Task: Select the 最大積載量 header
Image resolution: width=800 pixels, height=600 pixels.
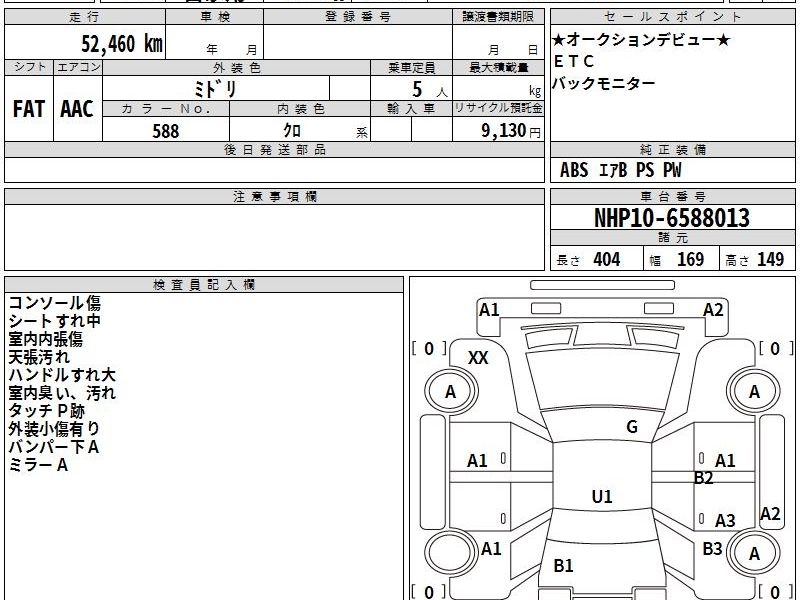Action: (x=499, y=67)
